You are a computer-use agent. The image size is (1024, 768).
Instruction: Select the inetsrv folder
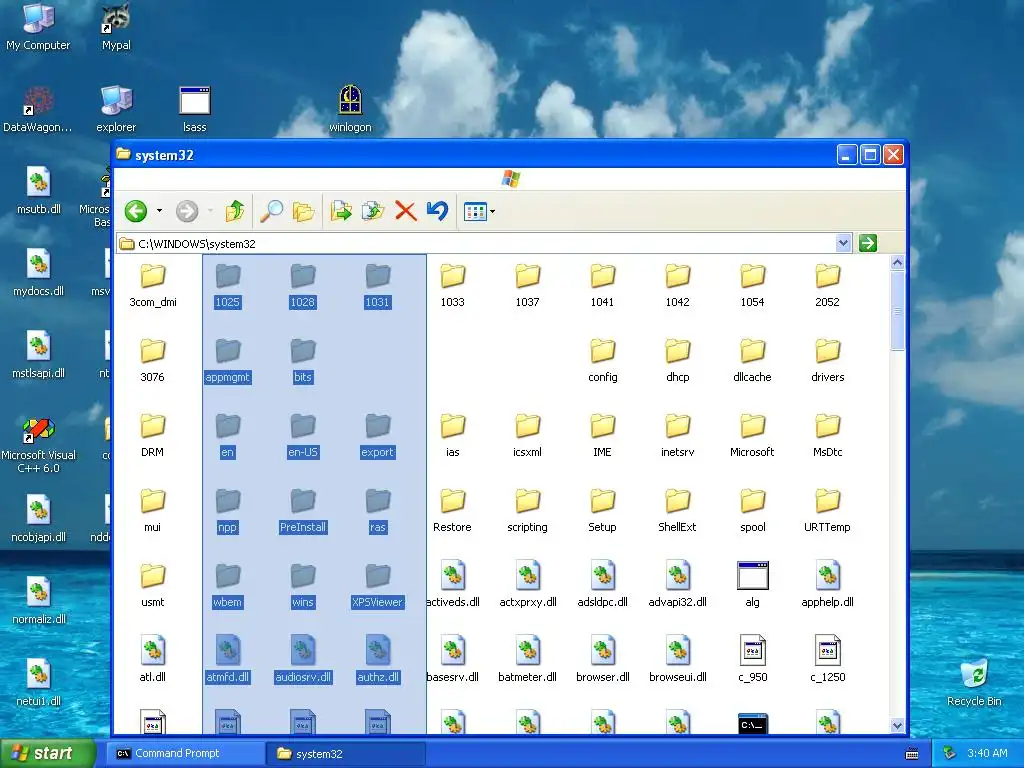coord(677,436)
